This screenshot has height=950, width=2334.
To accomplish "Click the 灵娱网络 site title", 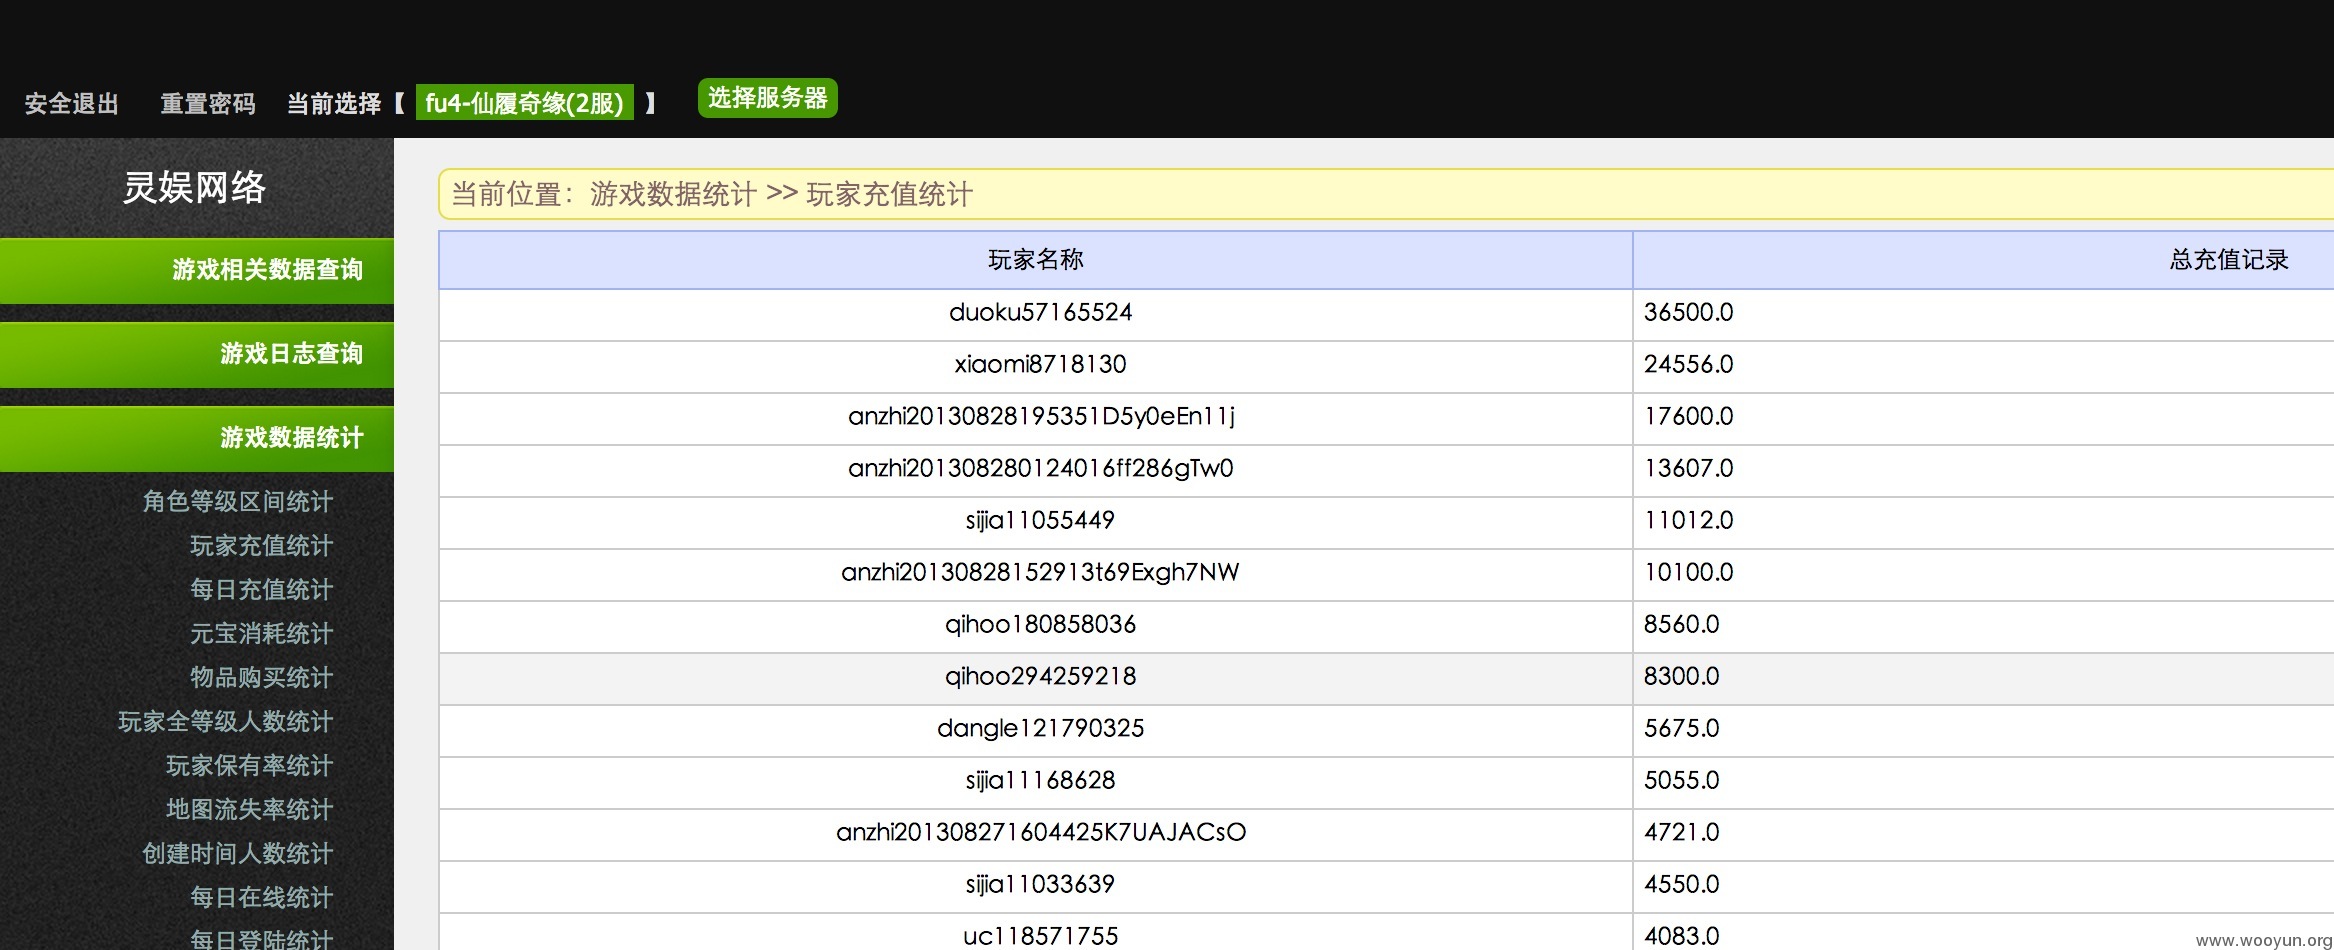I will [x=194, y=187].
